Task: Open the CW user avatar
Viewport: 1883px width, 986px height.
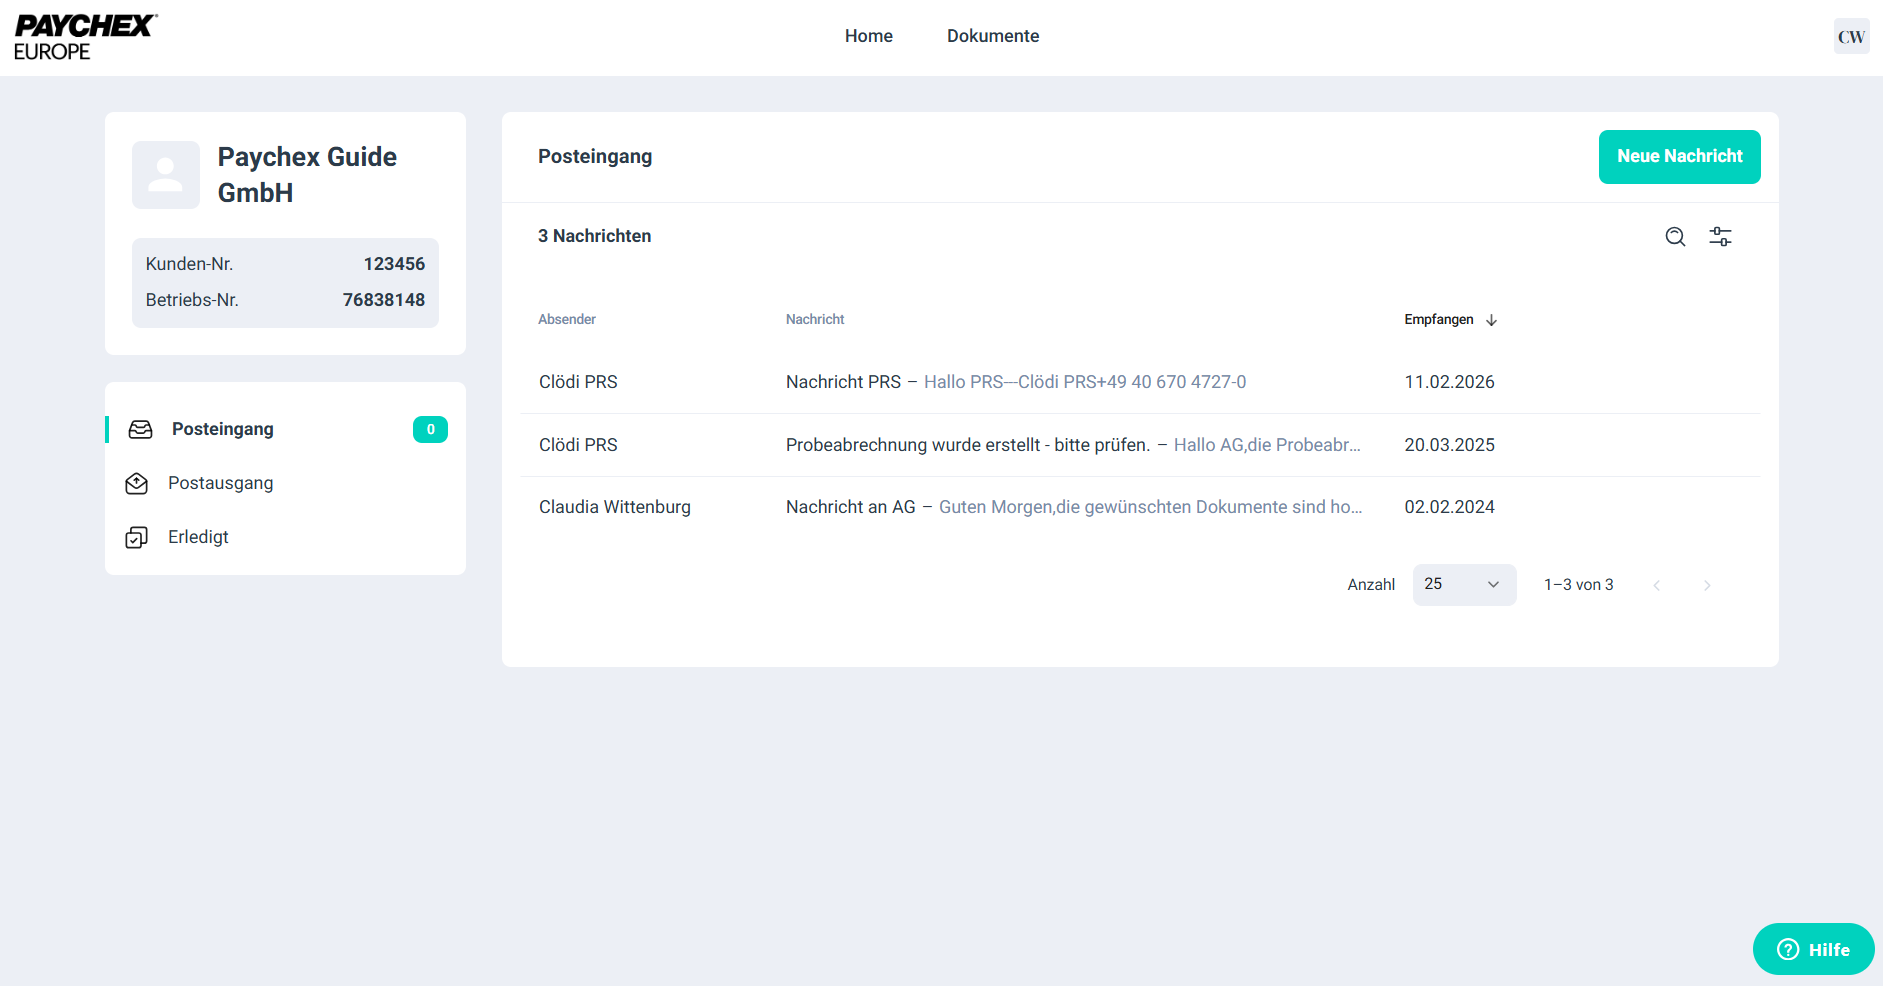Action: click(1850, 37)
